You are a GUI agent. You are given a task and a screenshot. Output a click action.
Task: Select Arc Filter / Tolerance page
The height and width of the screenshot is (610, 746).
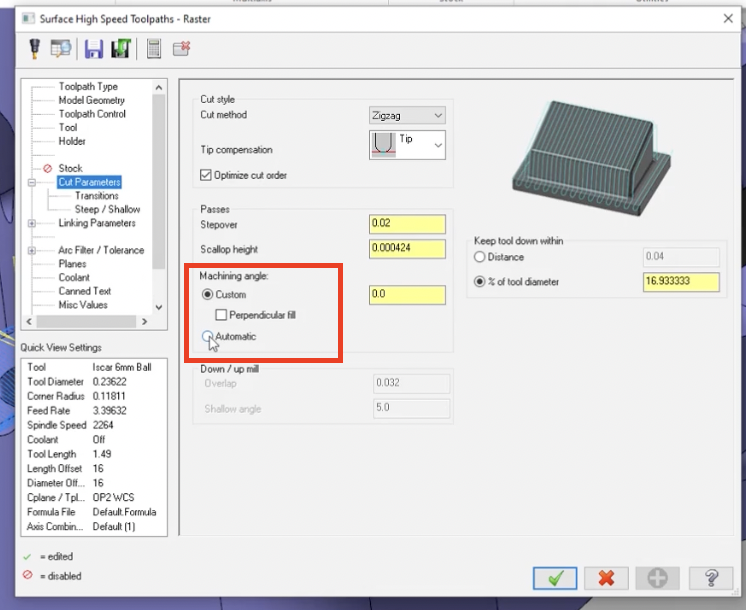101,250
